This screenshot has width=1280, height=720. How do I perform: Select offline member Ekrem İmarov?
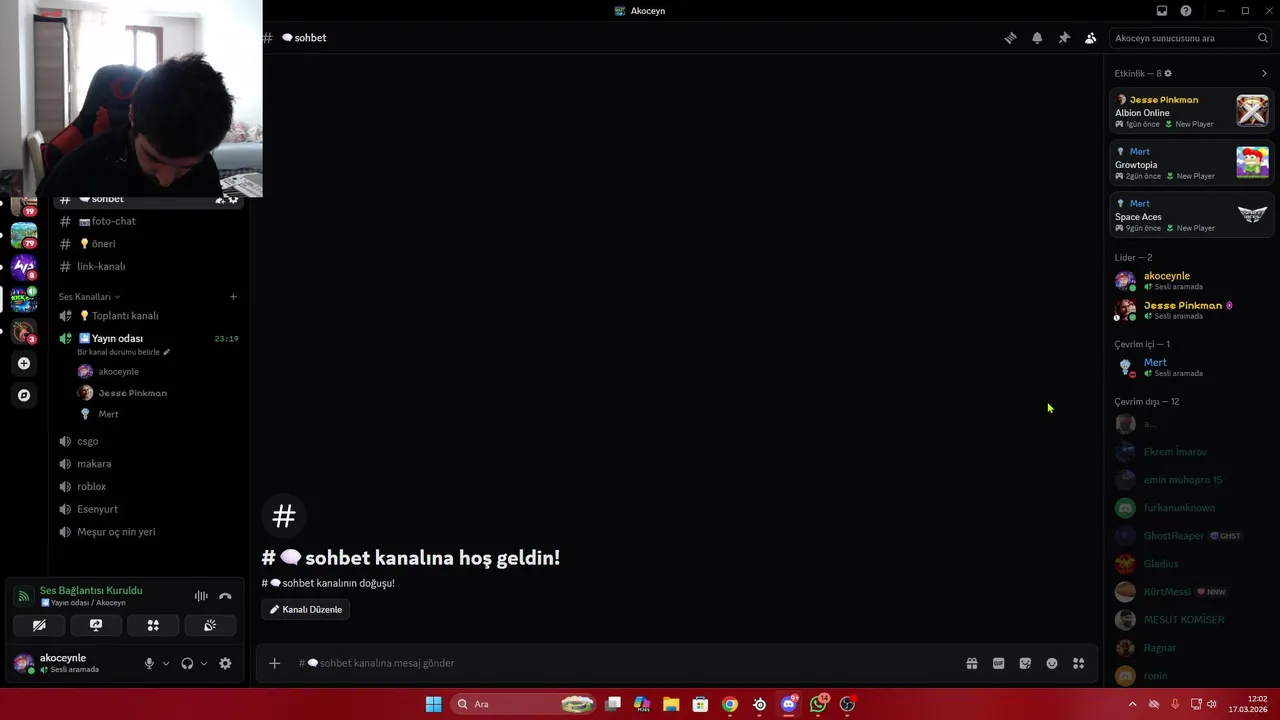1191,452
